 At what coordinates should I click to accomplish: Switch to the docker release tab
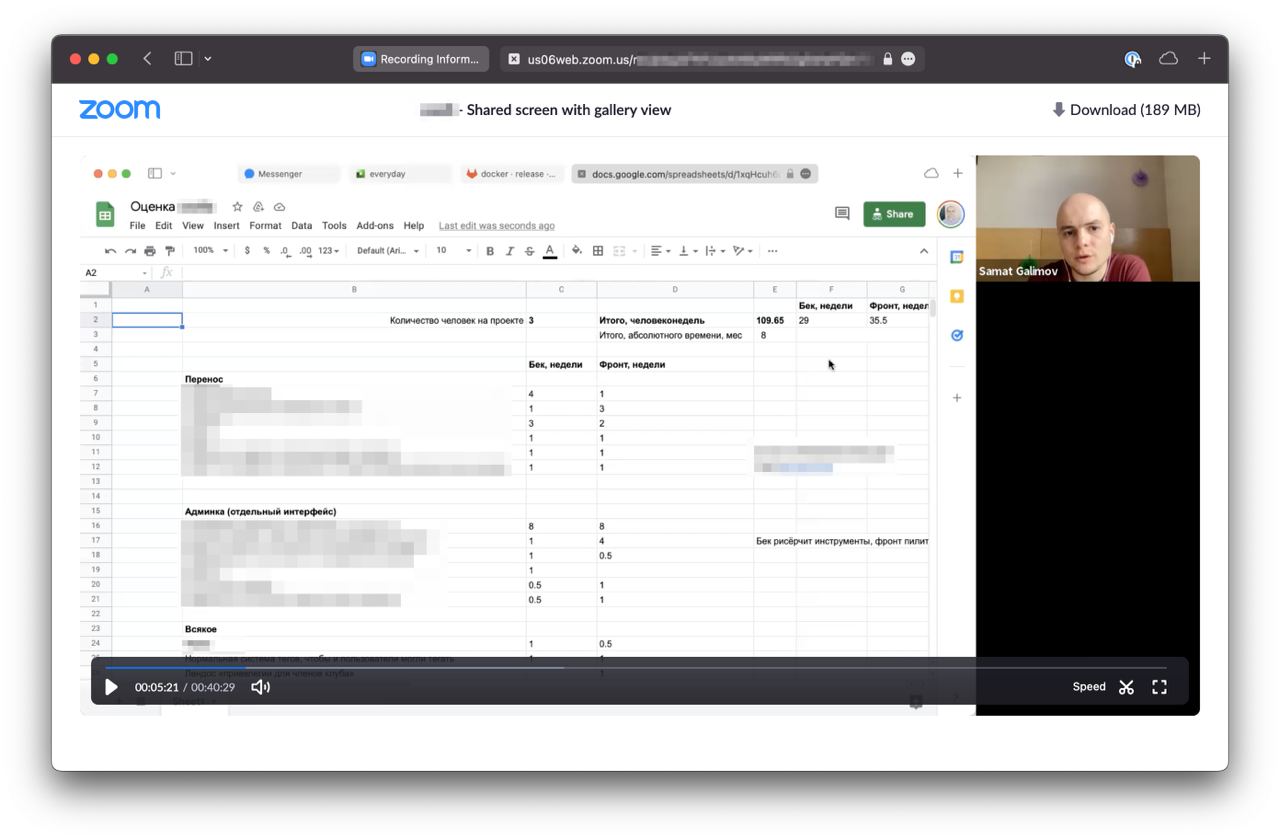pyautogui.click(x=511, y=174)
